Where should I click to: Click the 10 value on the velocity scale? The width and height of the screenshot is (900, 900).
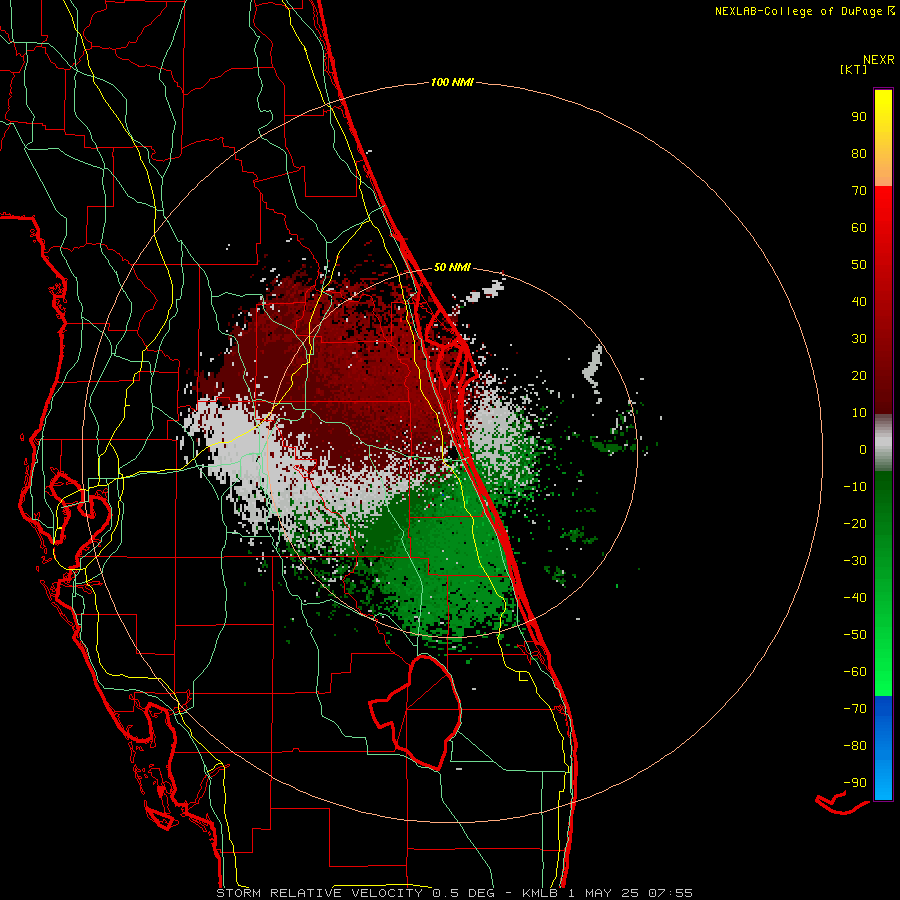point(859,413)
